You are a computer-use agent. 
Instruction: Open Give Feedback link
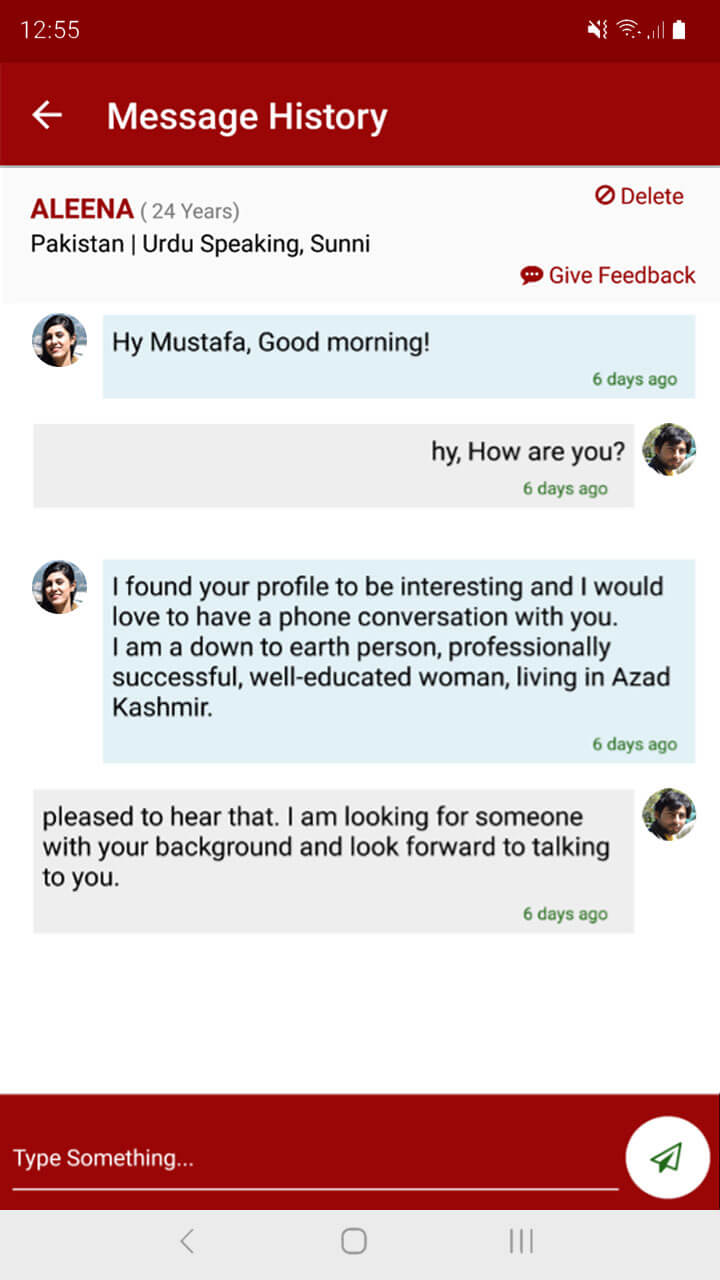[608, 275]
